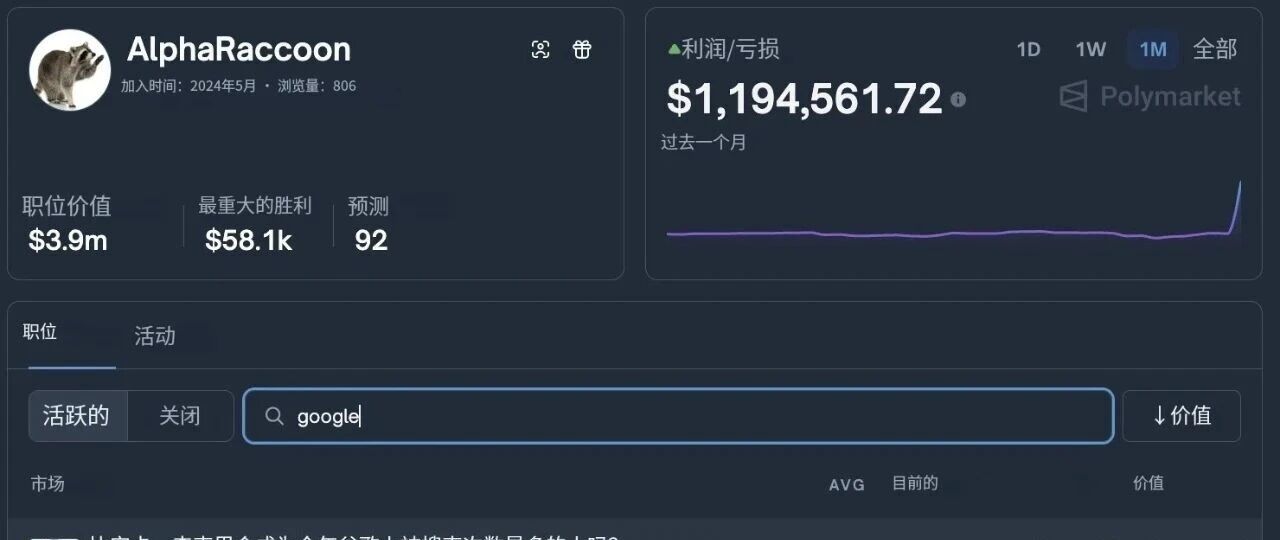Click the 市场 column header

pyautogui.click(x=47, y=484)
